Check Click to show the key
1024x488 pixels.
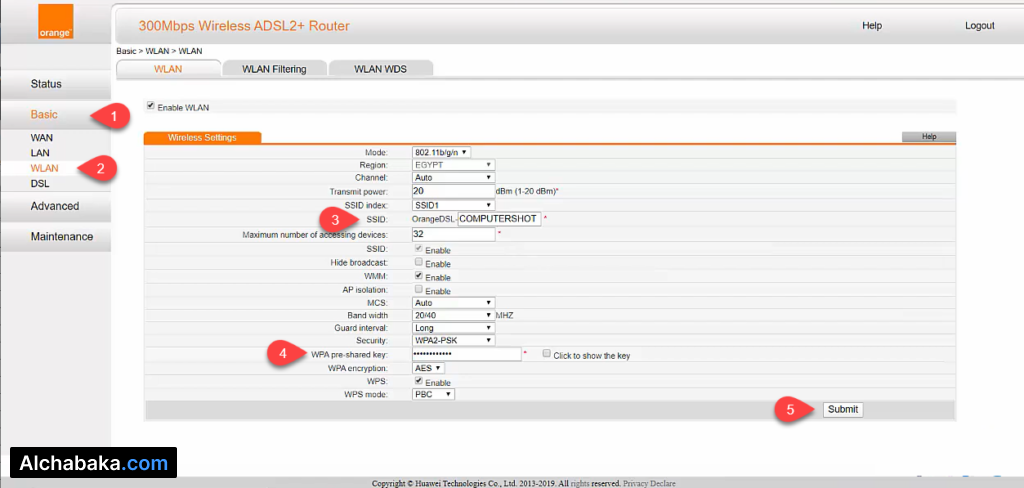tap(546, 354)
